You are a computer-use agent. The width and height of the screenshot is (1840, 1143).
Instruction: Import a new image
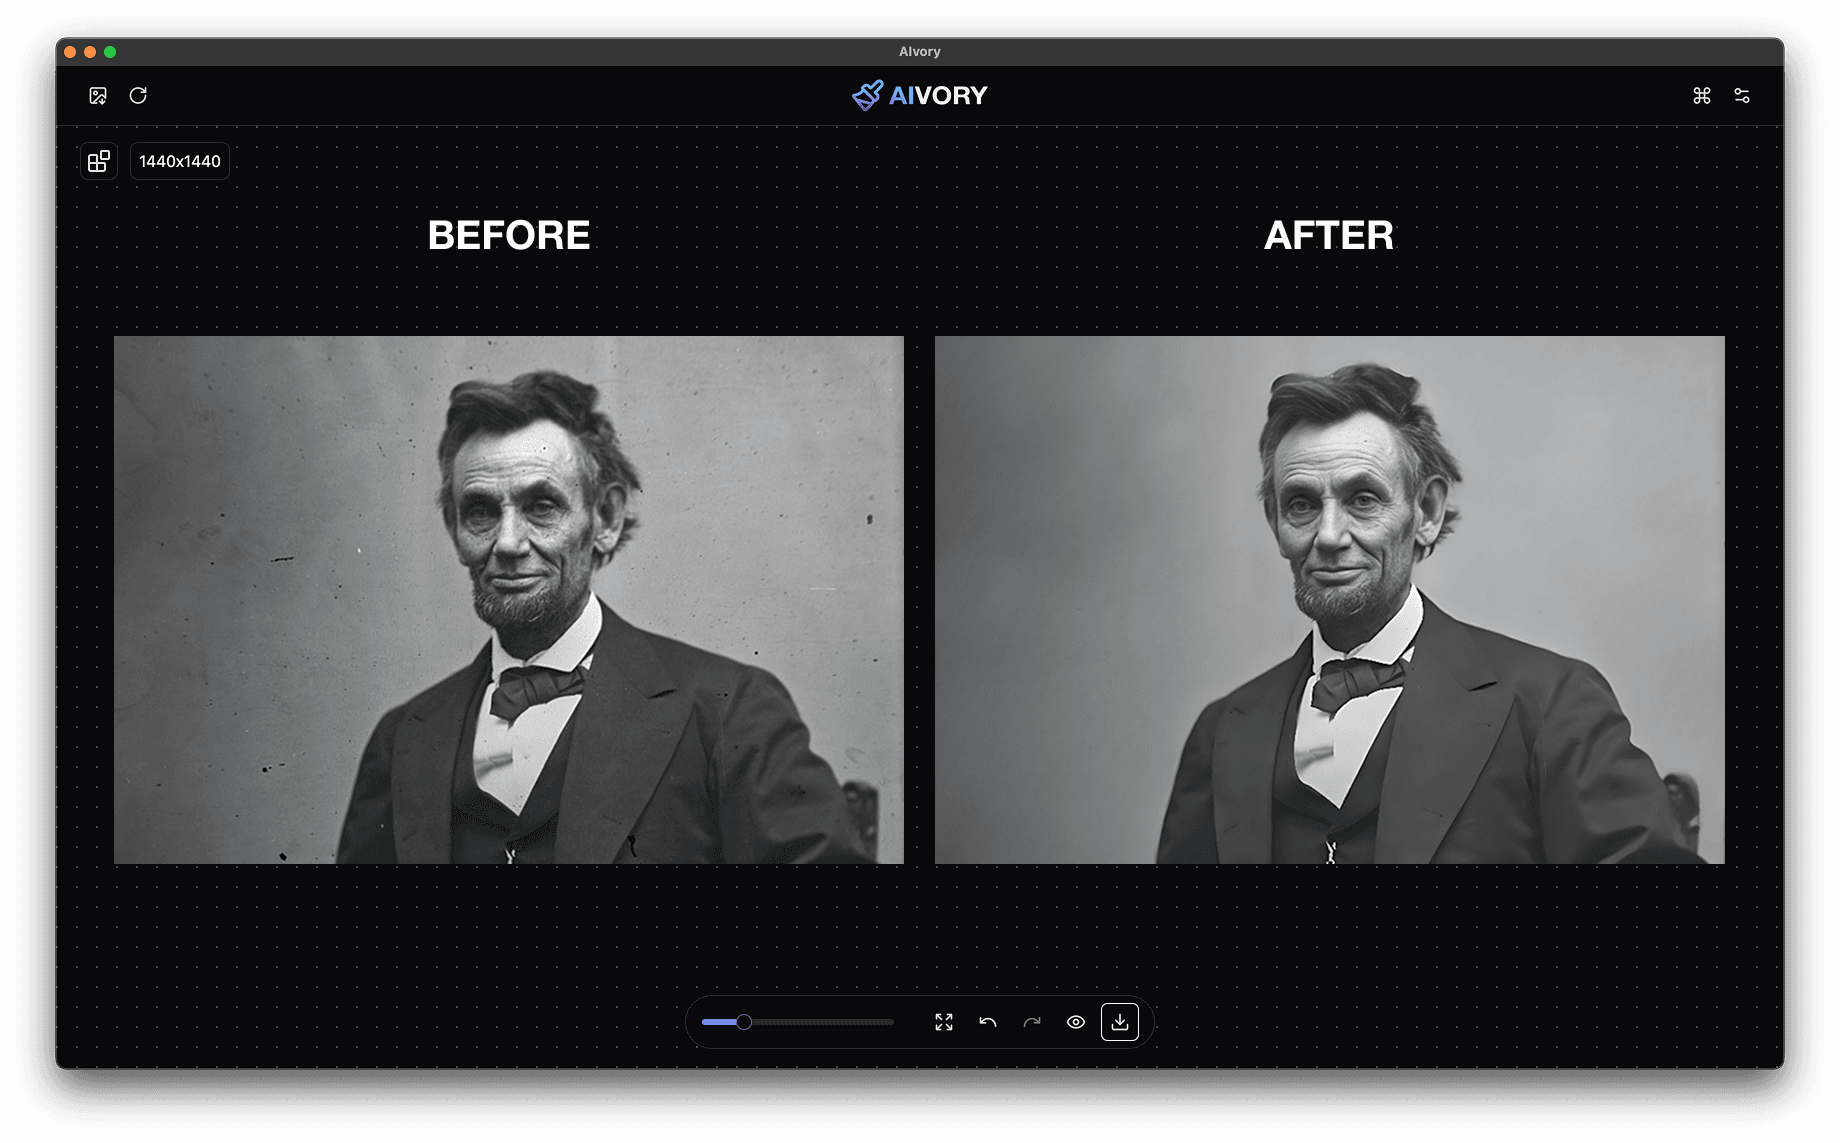pyautogui.click(x=97, y=95)
